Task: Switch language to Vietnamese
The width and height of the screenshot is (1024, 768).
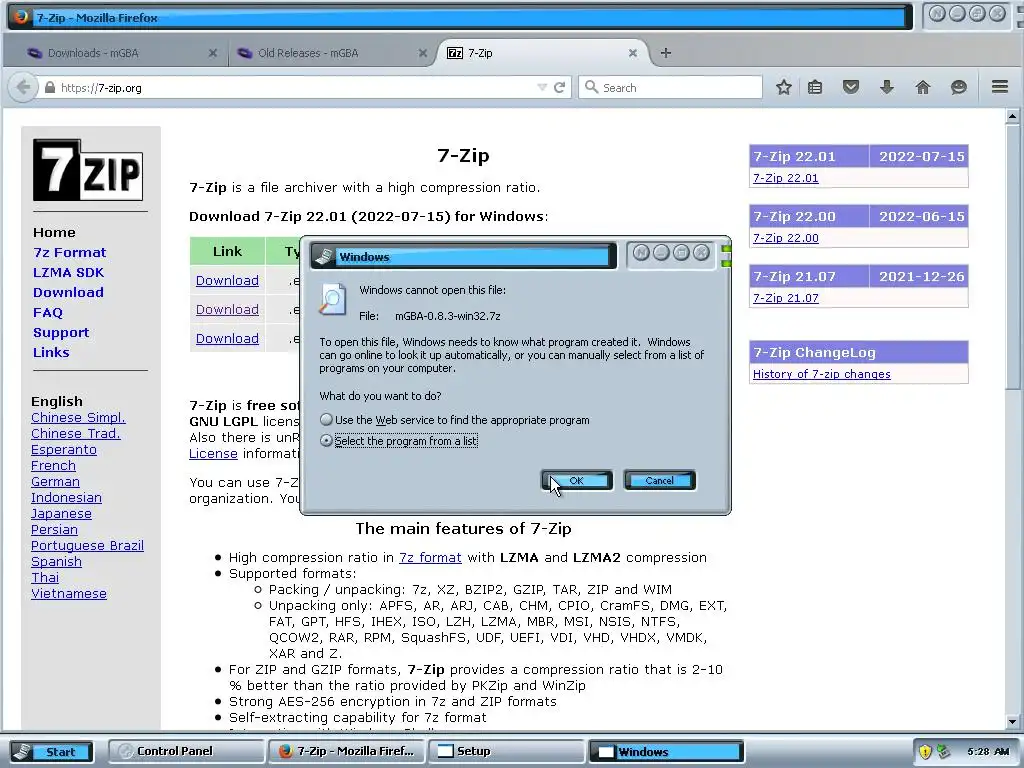Action: click(x=69, y=593)
